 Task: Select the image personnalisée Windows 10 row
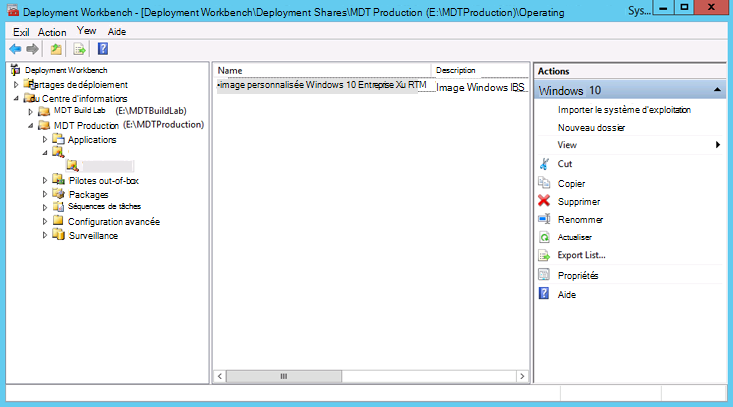pos(322,85)
